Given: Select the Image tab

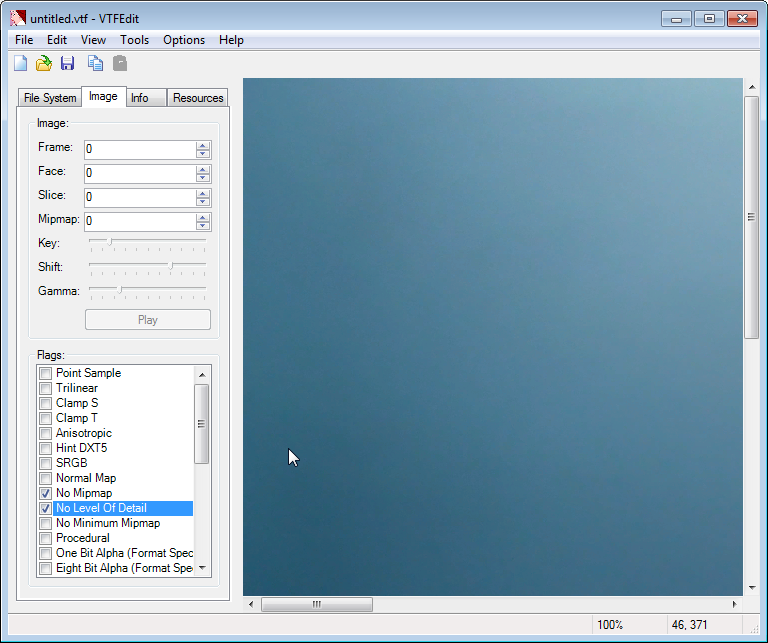Looking at the screenshot, I should 103,96.
